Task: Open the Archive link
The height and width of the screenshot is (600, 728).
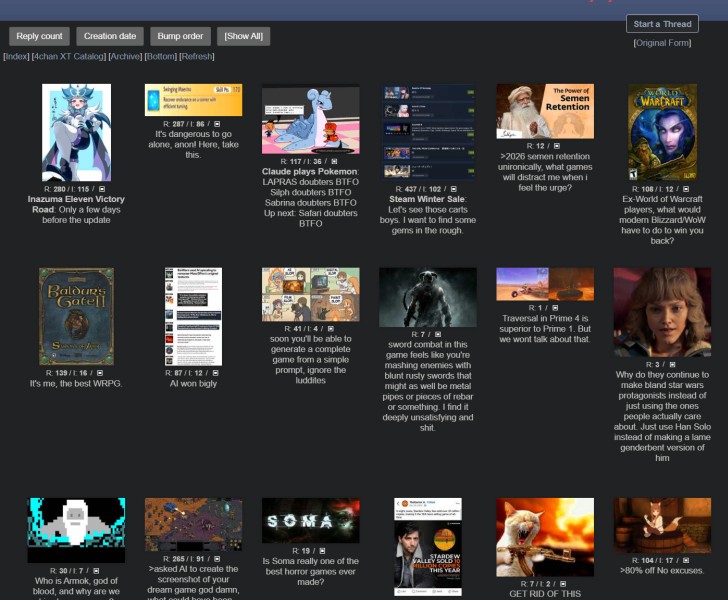Action: 125,57
